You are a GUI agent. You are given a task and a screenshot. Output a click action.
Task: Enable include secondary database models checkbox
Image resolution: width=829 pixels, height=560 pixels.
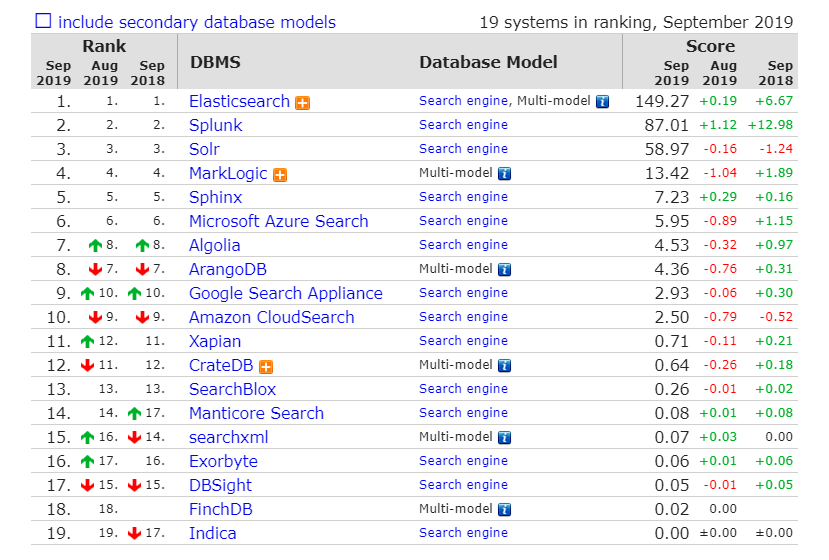44,21
